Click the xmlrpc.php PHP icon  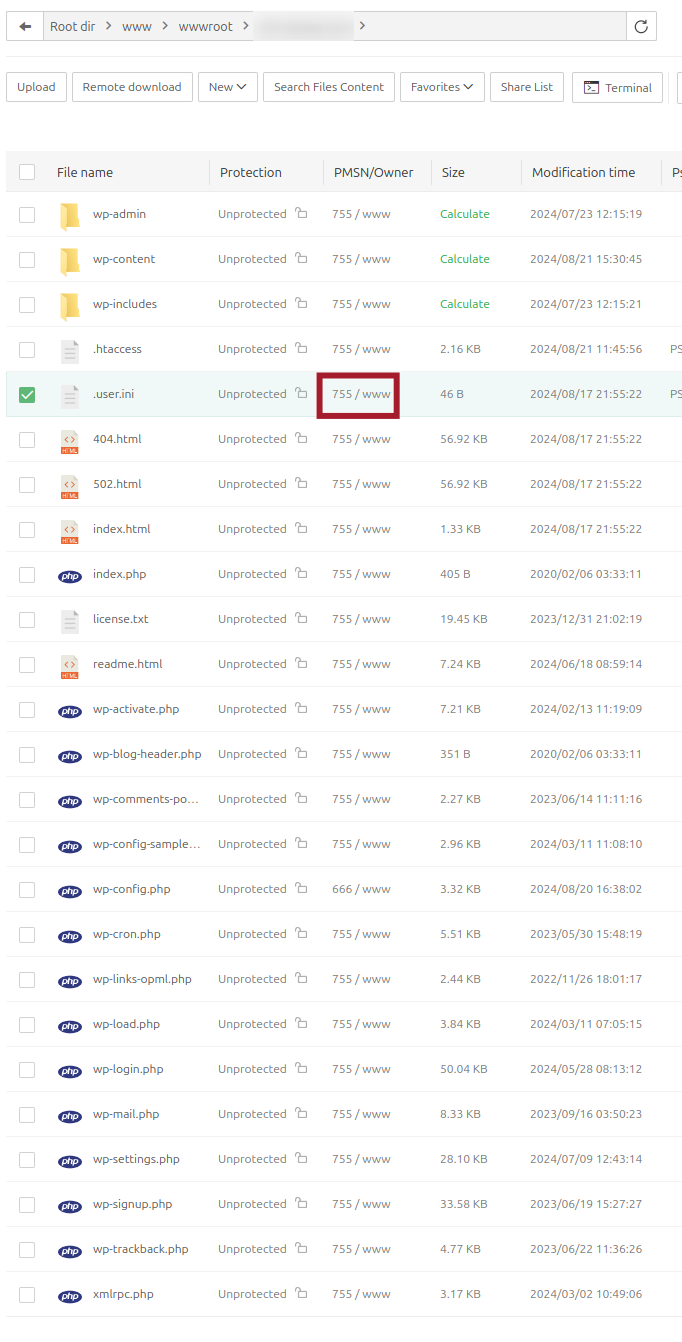coord(70,1295)
